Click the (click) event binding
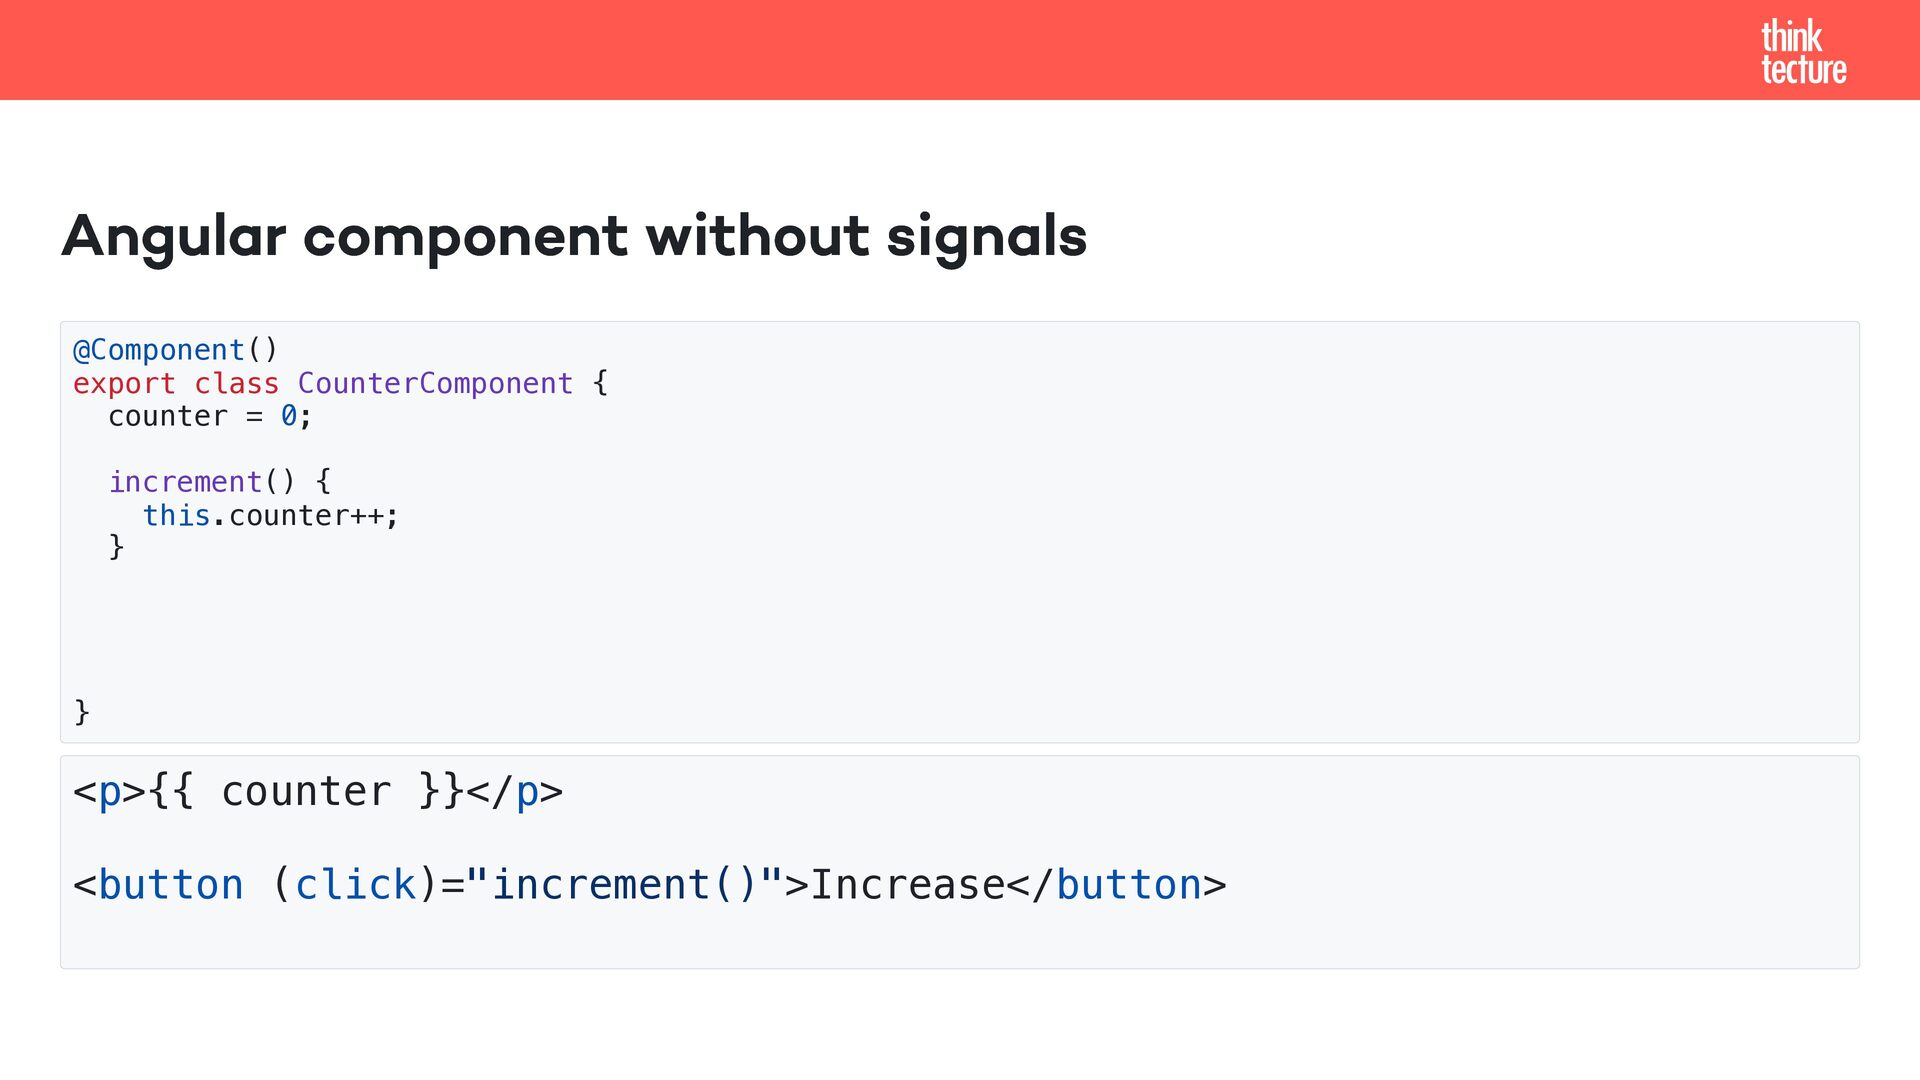 click(355, 885)
